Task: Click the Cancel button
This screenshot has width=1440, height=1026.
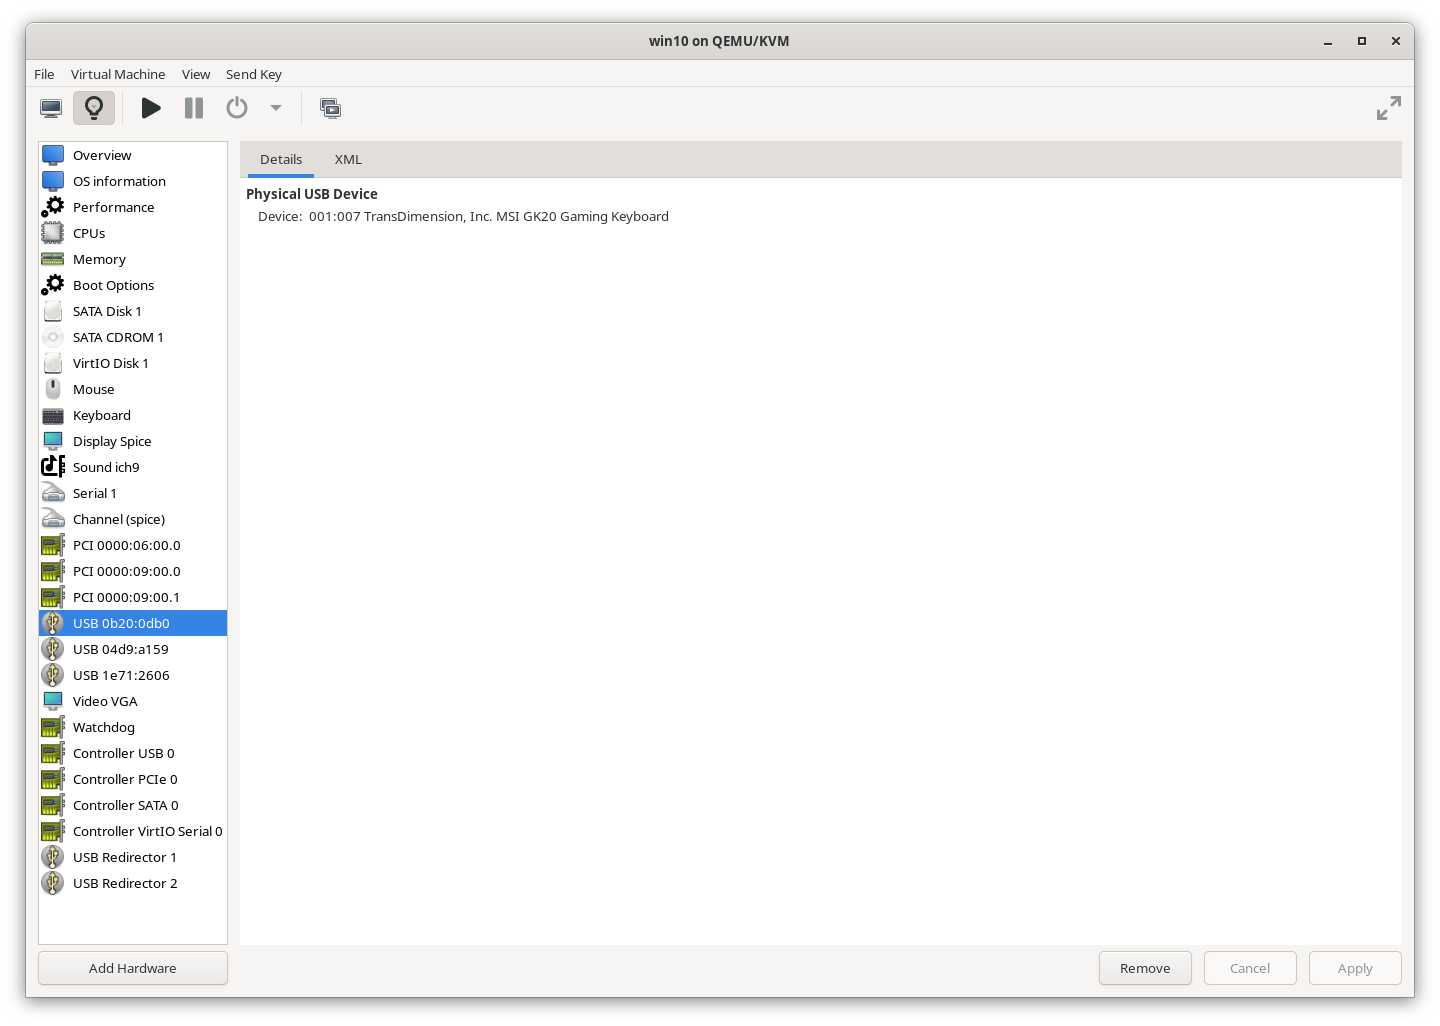Action: (x=1250, y=968)
